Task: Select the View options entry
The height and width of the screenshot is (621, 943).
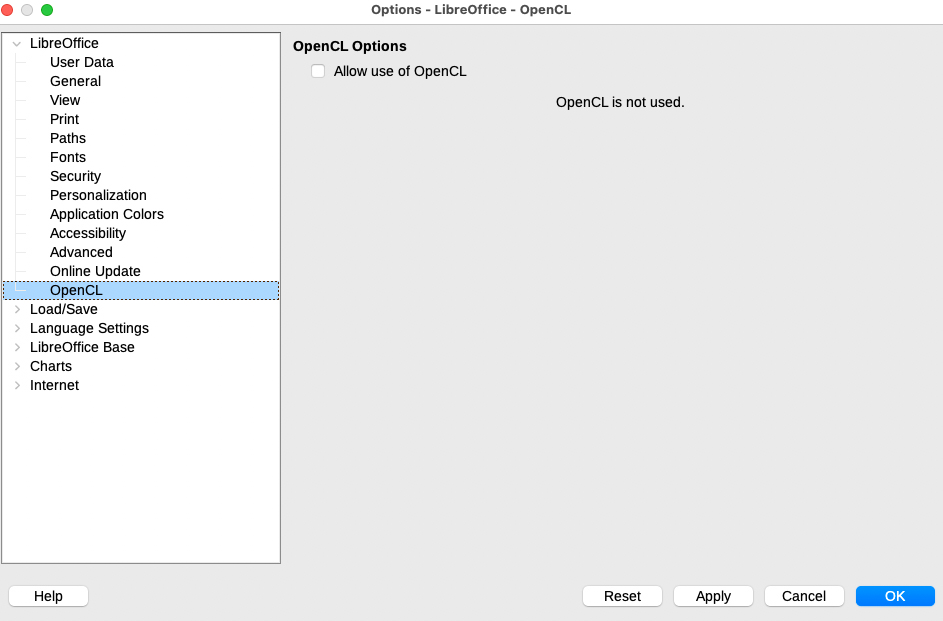Action: click(65, 100)
